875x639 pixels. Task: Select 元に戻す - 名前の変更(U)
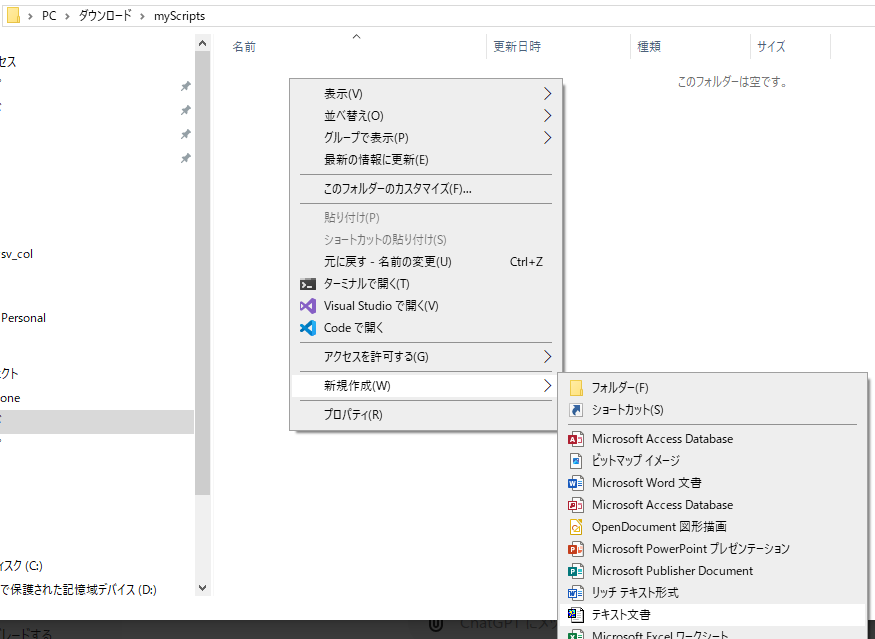(x=426, y=262)
